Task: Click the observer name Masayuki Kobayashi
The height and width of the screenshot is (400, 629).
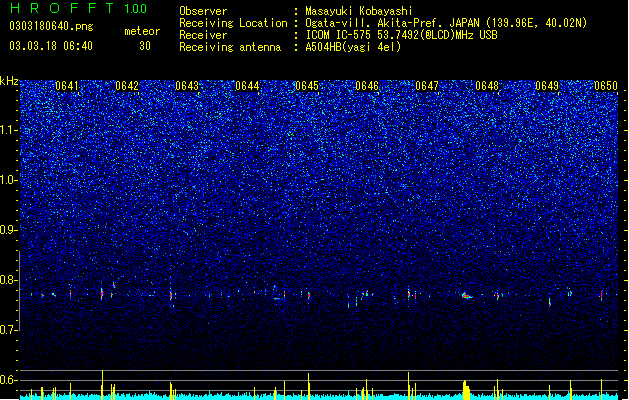Action: click(359, 11)
